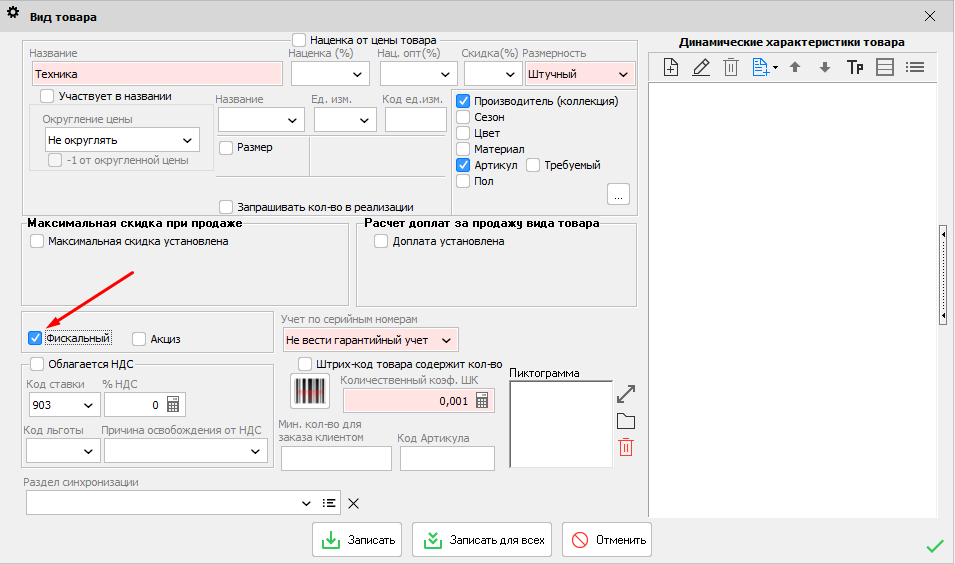The width and height of the screenshot is (955, 564).
Task: Move the characteristic down with the arrow icon
Action: click(x=824, y=68)
